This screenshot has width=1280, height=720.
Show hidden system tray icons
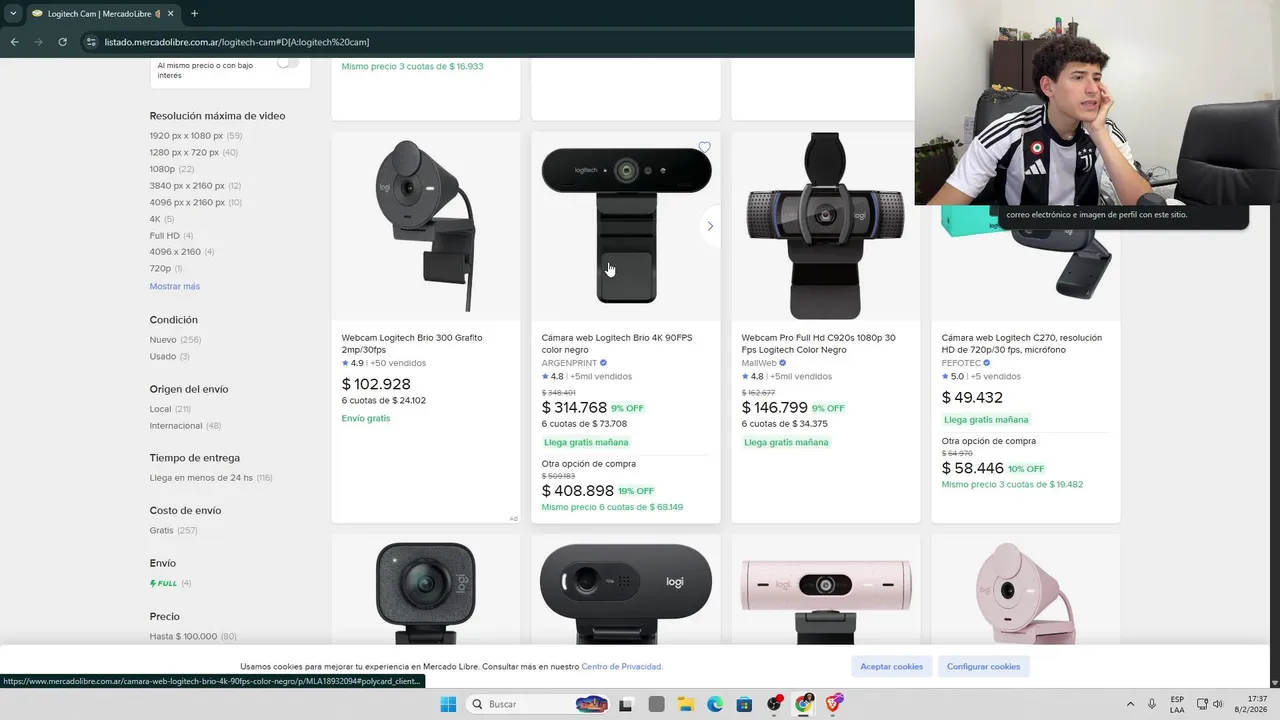pyautogui.click(x=1130, y=704)
